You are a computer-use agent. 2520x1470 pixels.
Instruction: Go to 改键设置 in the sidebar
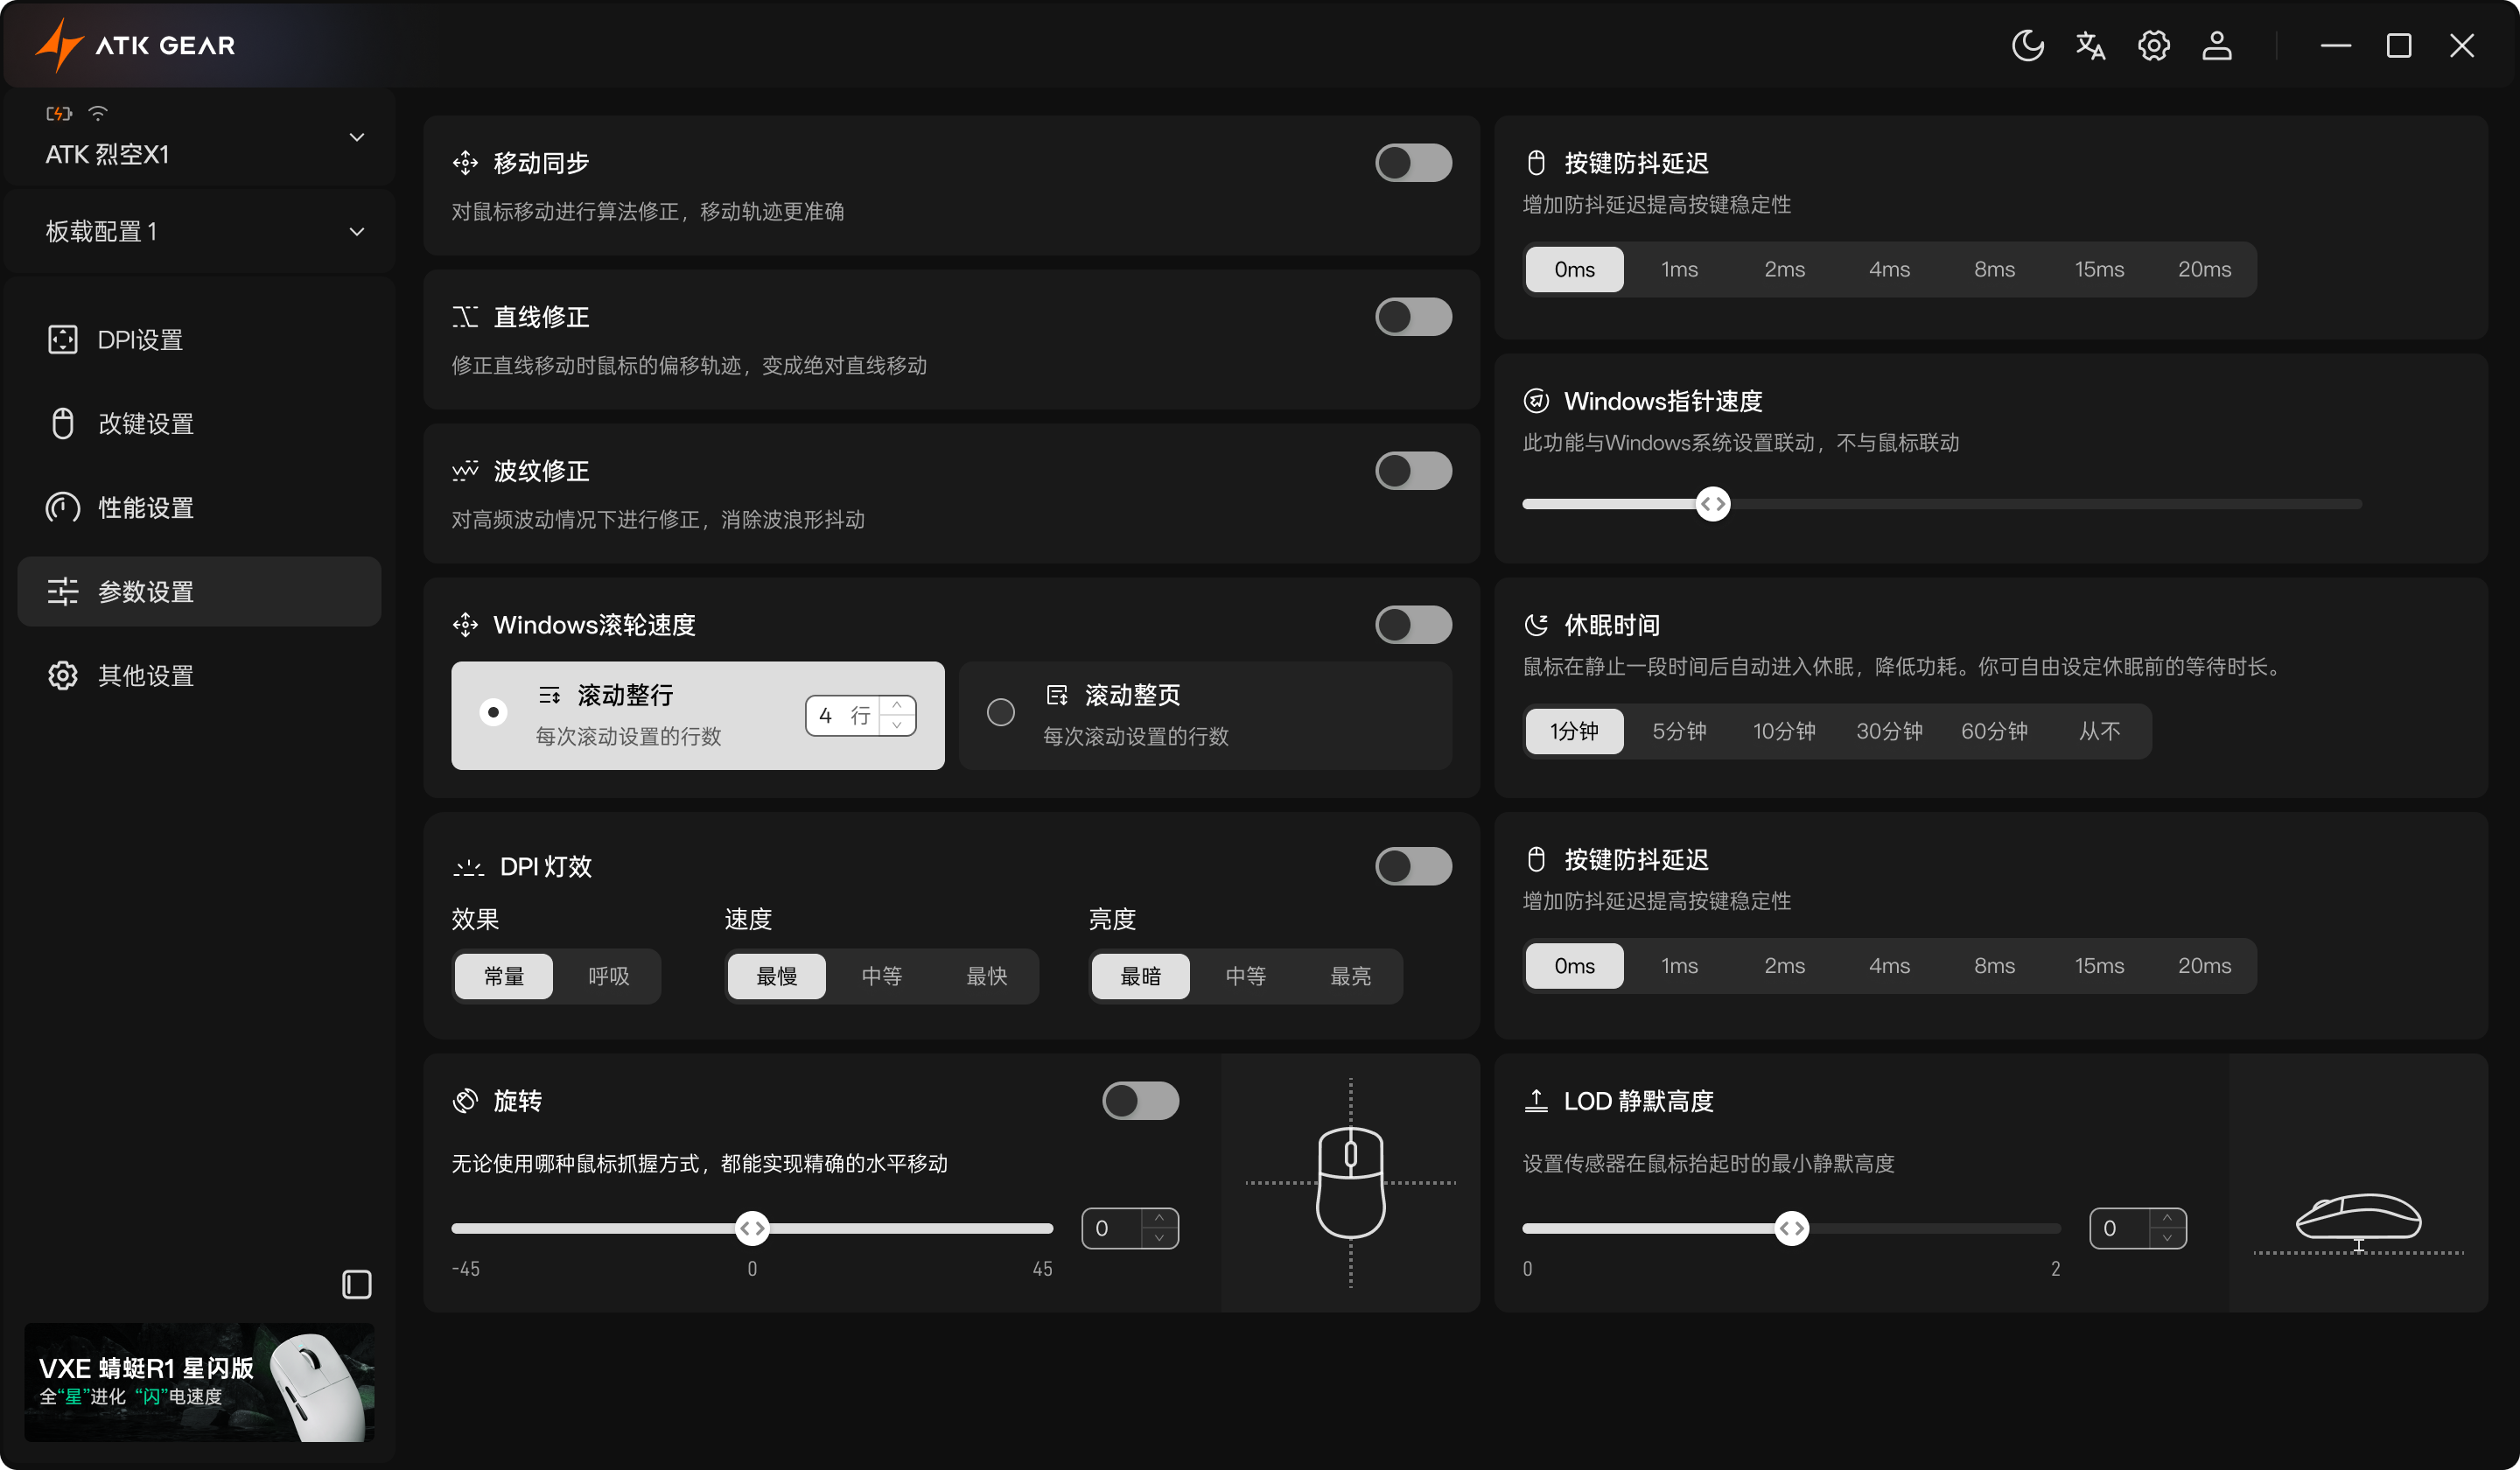145,424
